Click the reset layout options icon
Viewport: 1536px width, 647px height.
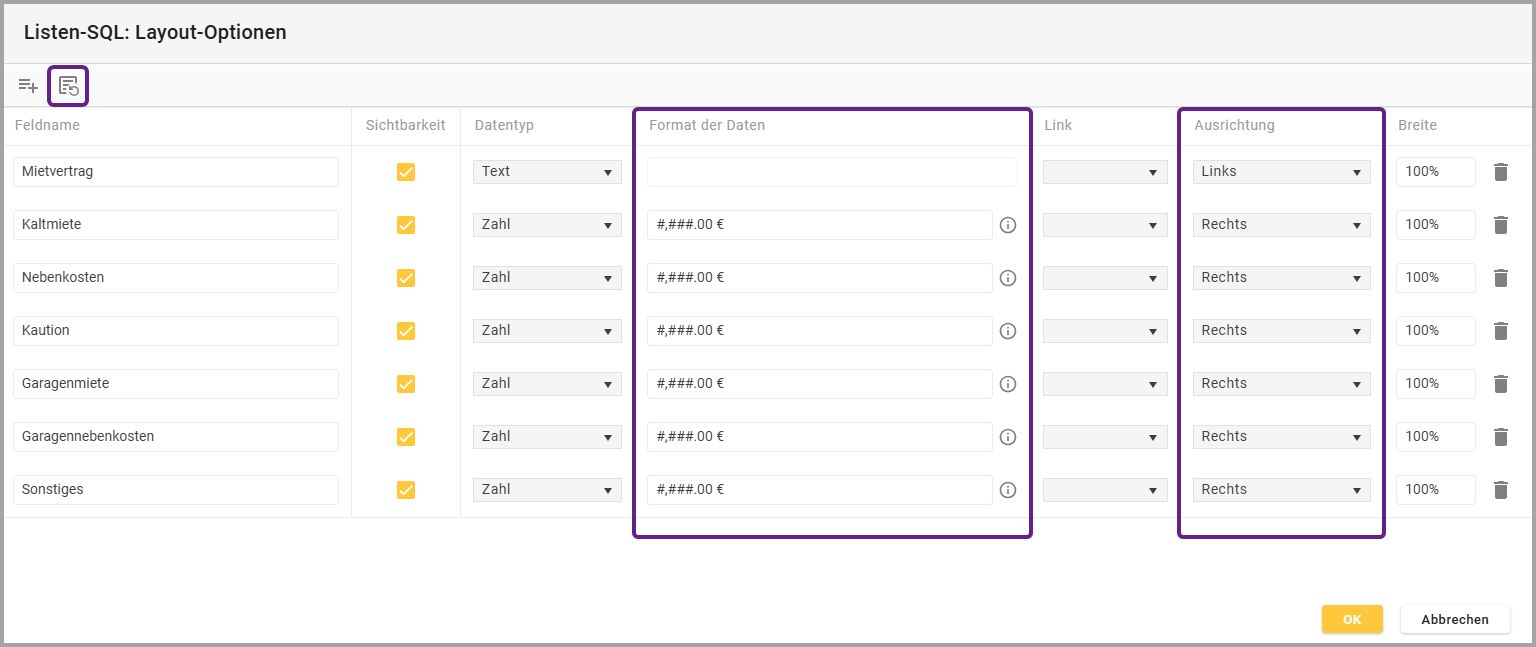[68, 86]
